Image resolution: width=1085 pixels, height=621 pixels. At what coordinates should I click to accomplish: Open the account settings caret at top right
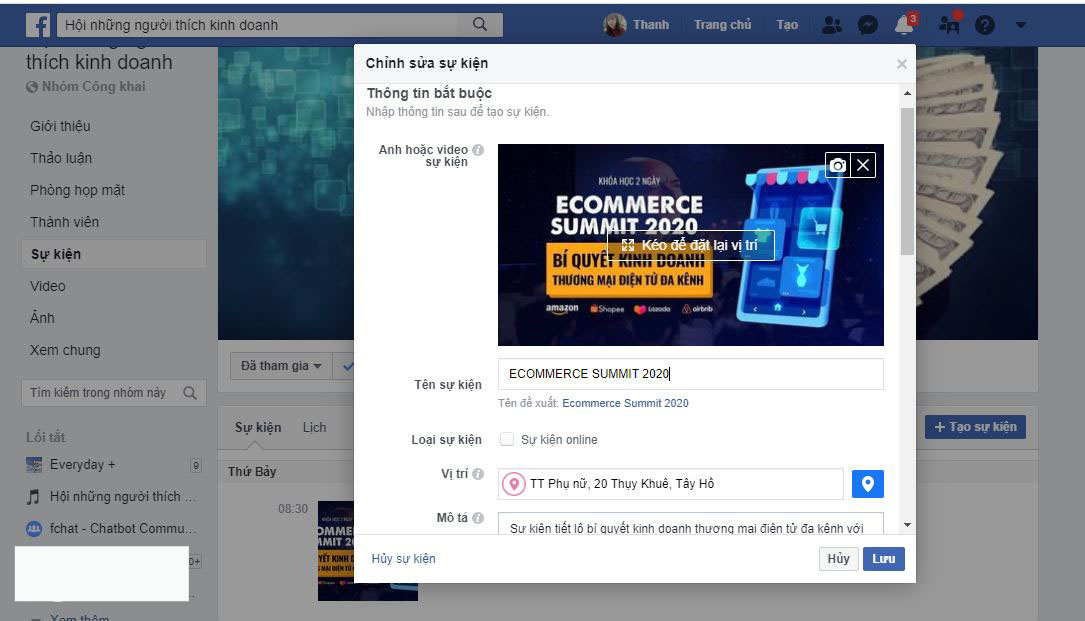(x=1021, y=24)
